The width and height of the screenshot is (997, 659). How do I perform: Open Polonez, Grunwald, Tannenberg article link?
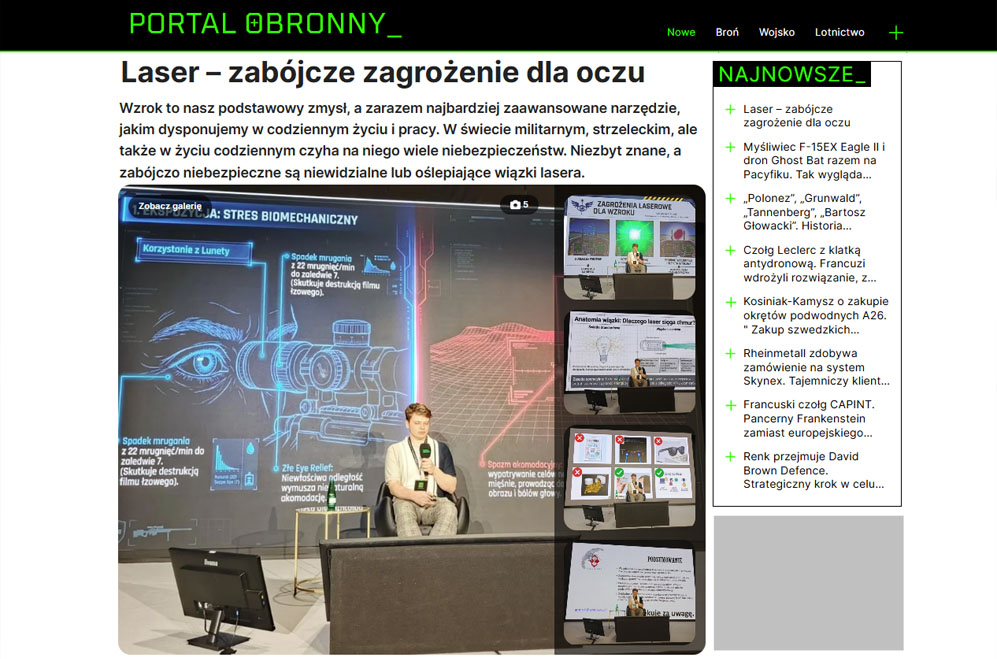tap(804, 212)
